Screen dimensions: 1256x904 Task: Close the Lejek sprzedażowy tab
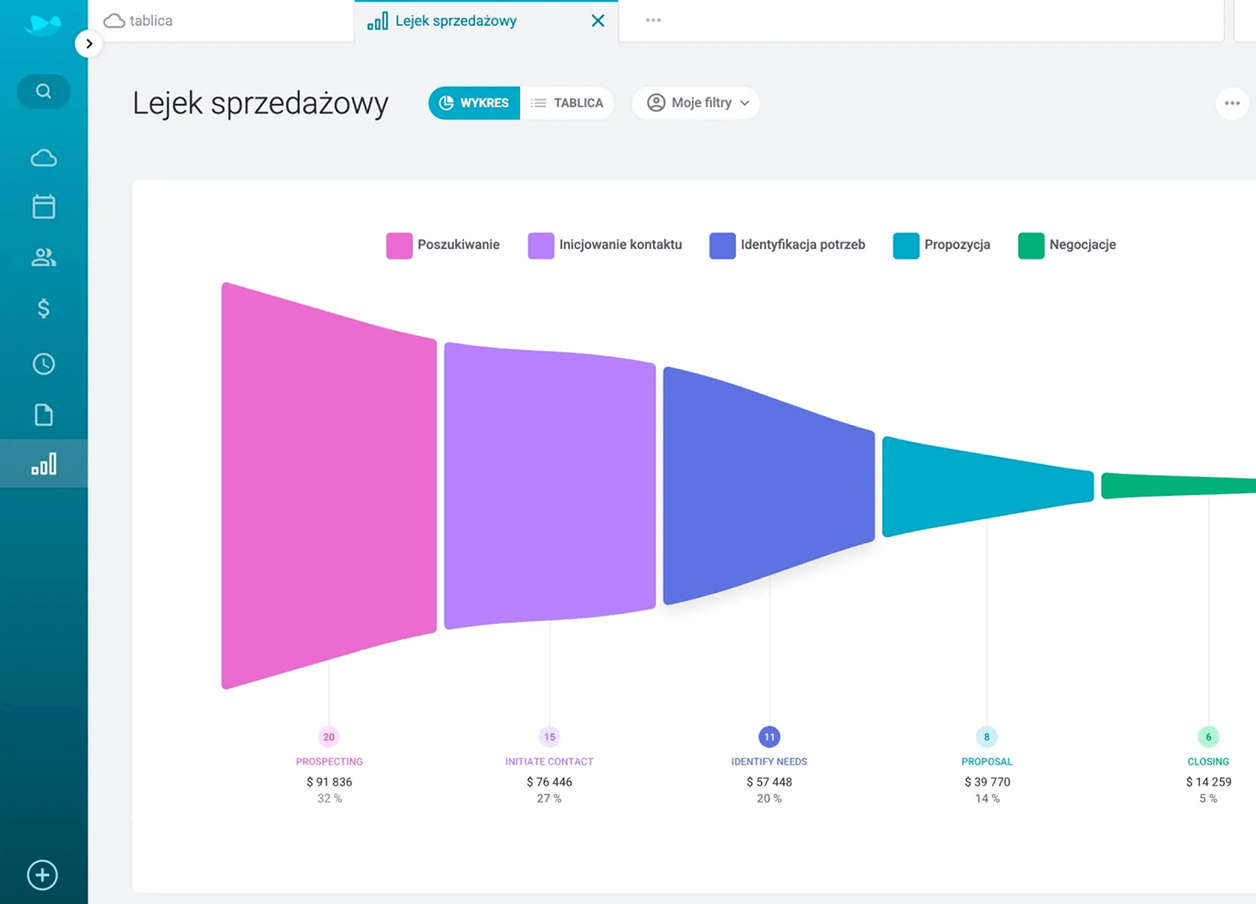598,21
